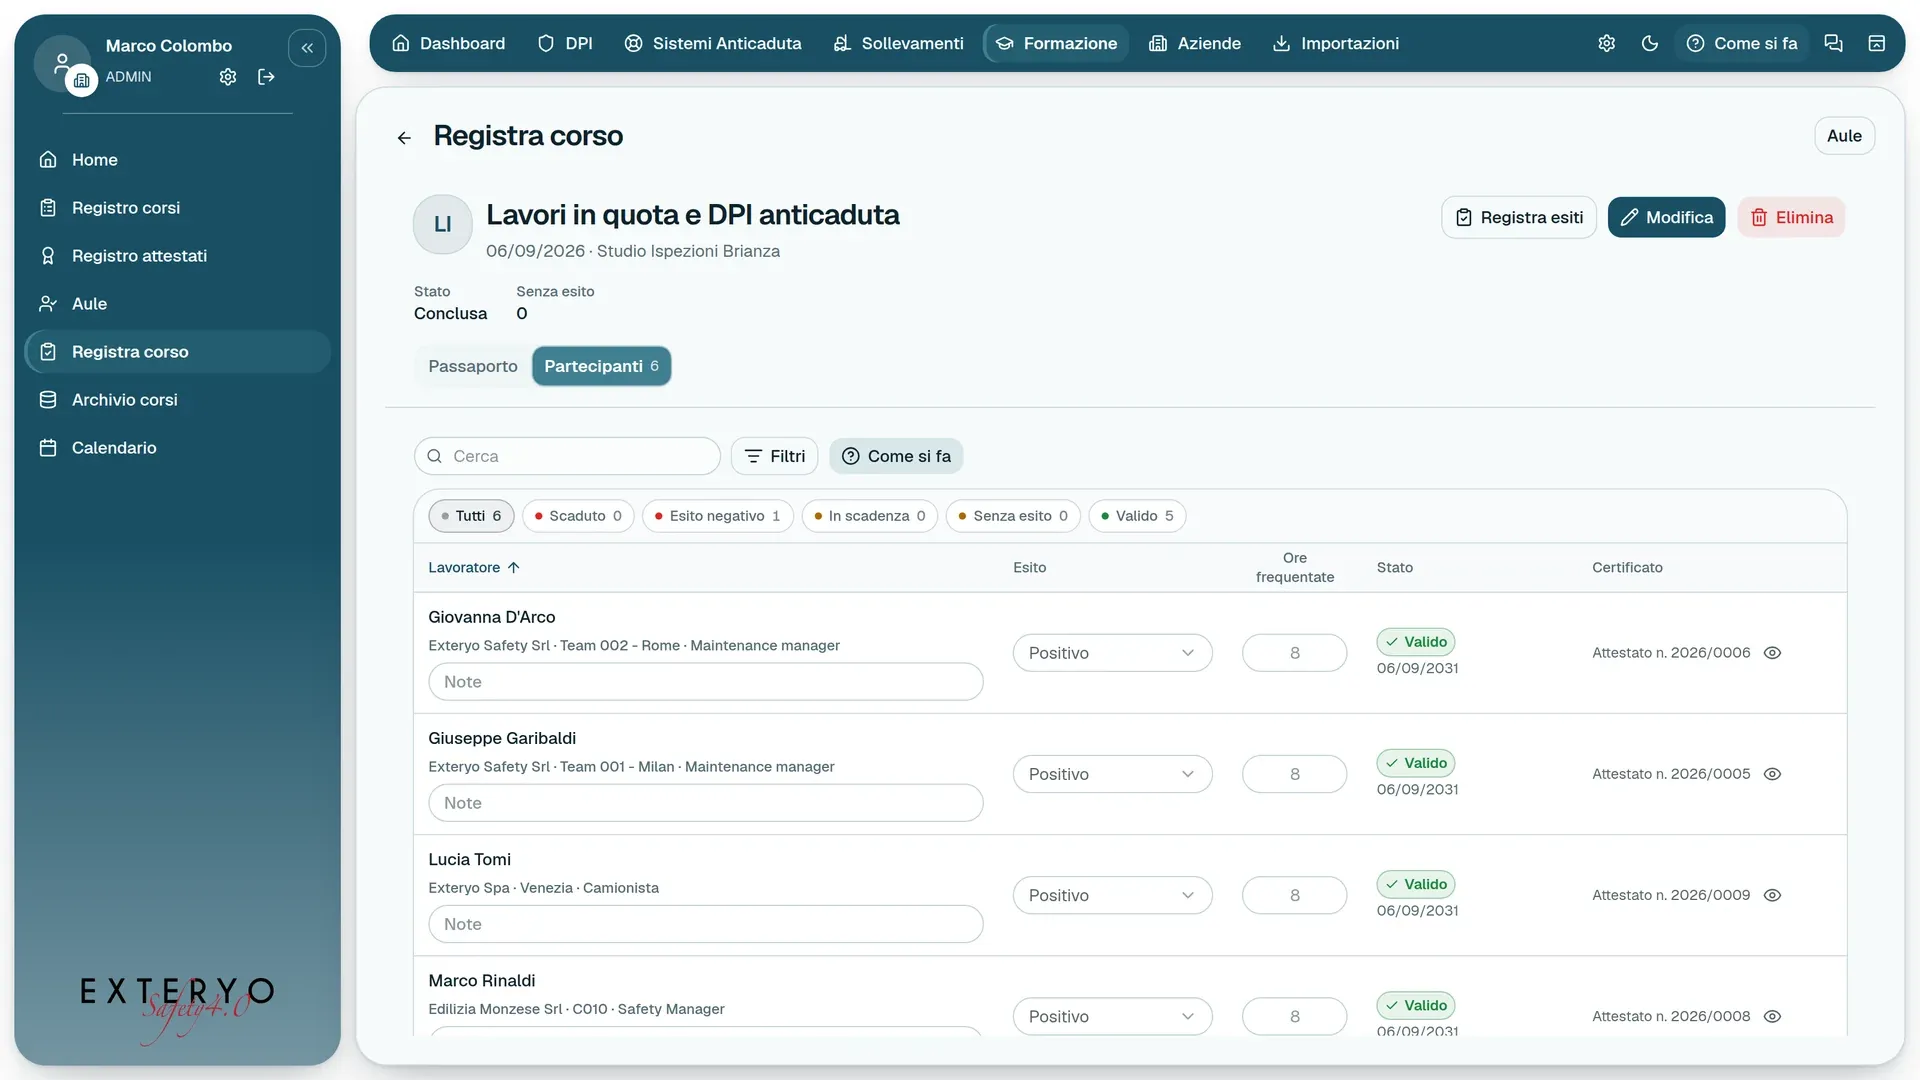The height and width of the screenshot is (1080, 1920).
Task: Sort by the Lavoratore column header
Action: 474,567
